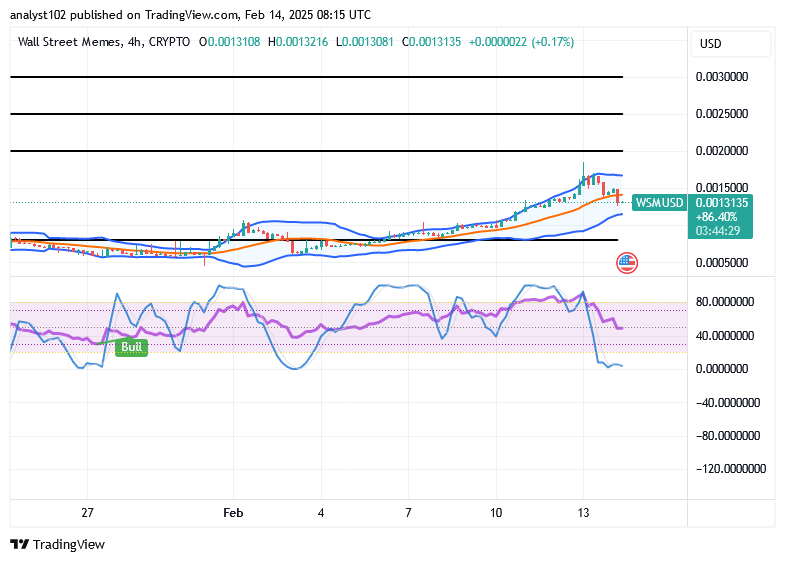Click the −40.0000000 oscillator axis label
Viewport: 785px width, 562px height.
[728, 402]
